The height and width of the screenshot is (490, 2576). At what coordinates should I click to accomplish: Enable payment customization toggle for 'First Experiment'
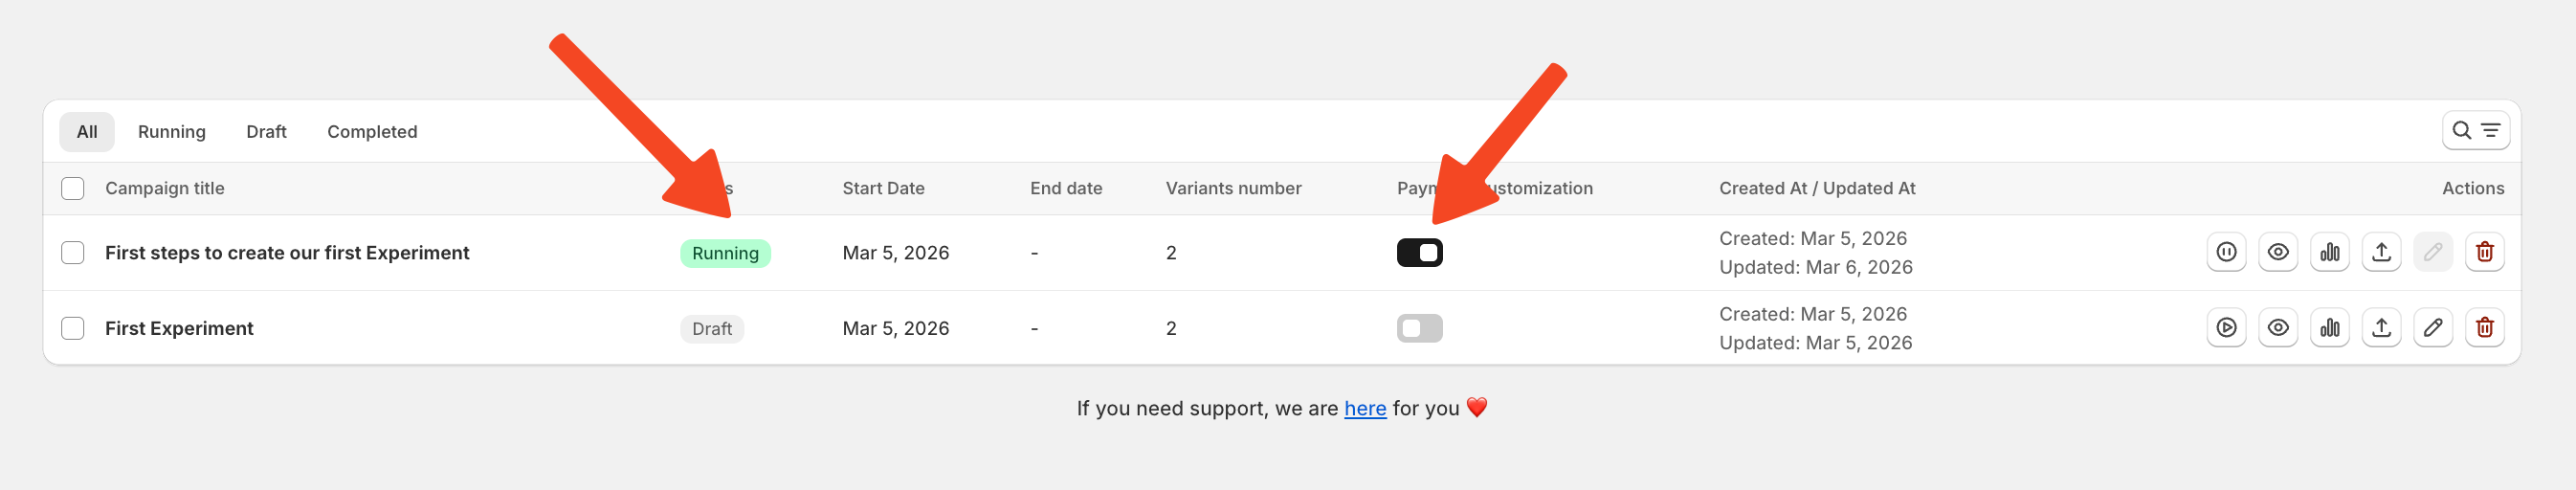tap(1419, 328)
